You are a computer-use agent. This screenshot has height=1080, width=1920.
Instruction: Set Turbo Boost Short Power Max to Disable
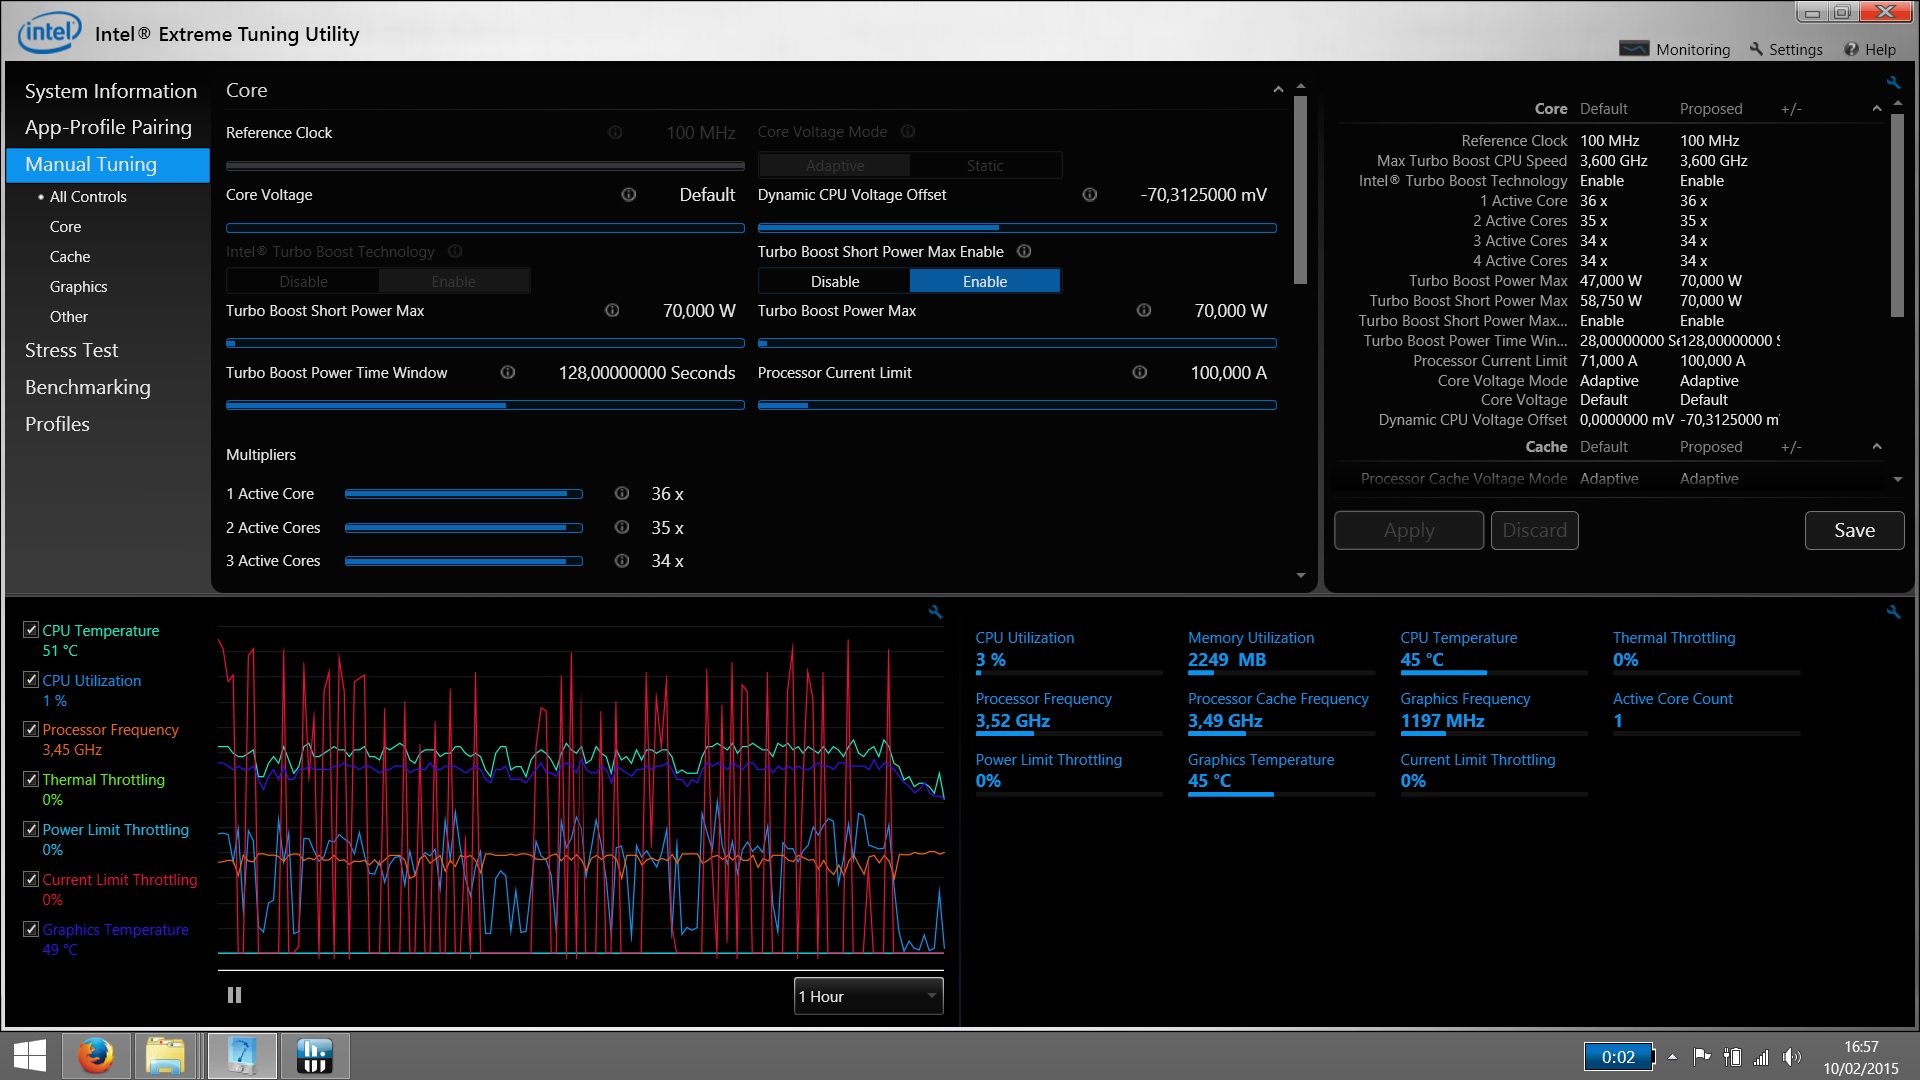(x=834, y=281)
